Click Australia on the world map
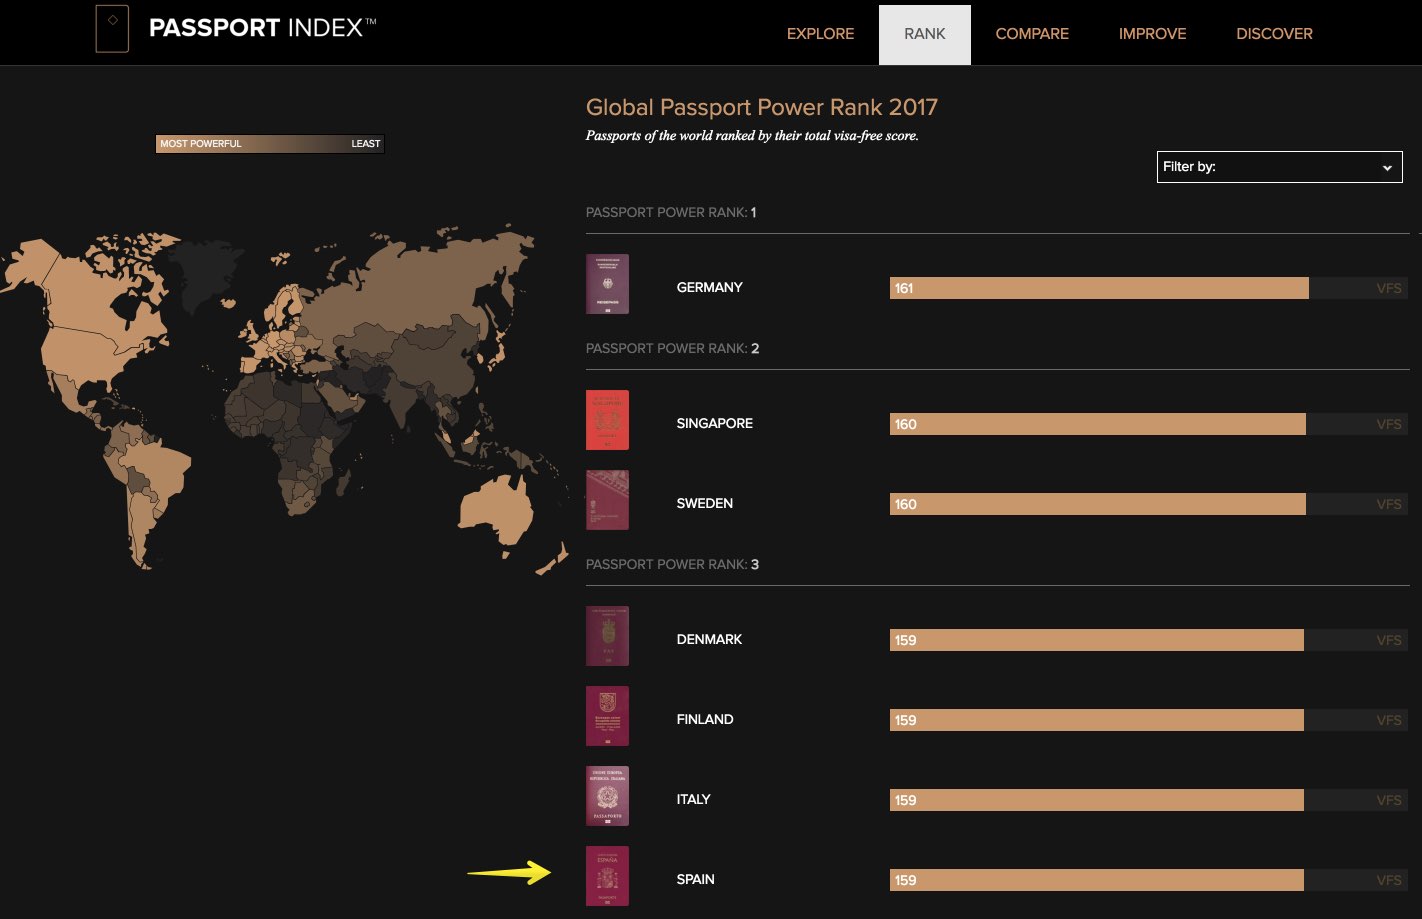 (497, 511)
